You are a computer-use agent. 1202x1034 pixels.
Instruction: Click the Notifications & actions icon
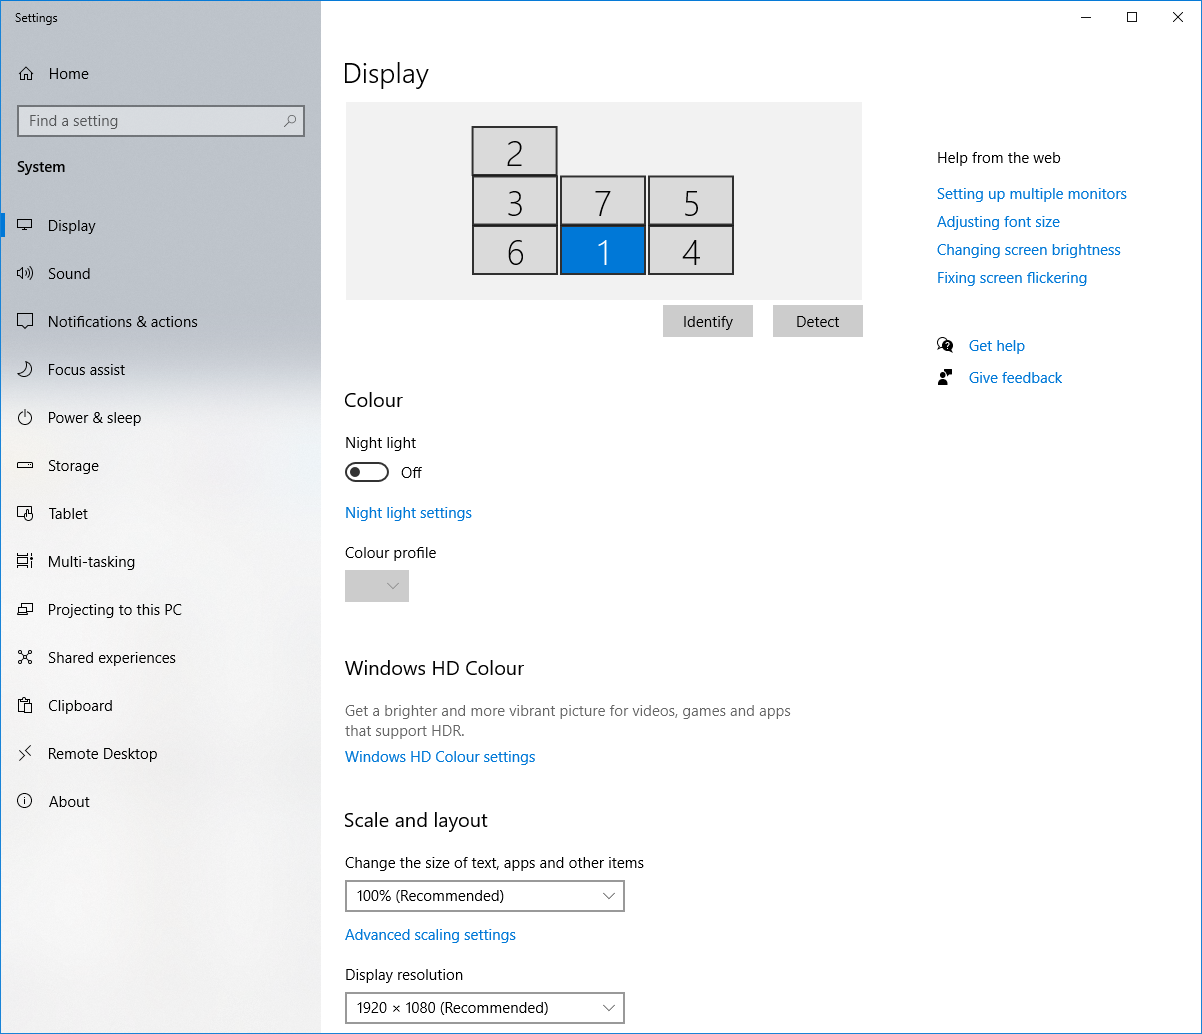tap(26, 322)
